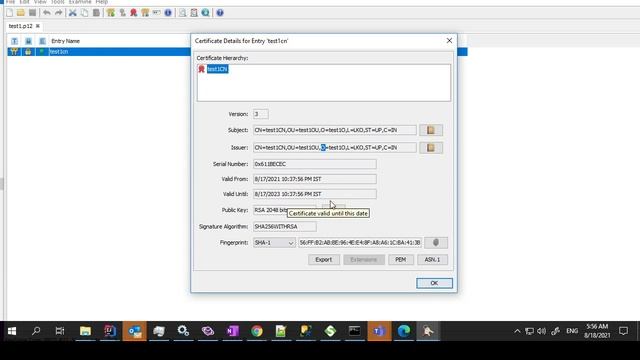The width and height of the screenshot is (640, 360).
Task: Click the Version field
Action: point(260,114)
